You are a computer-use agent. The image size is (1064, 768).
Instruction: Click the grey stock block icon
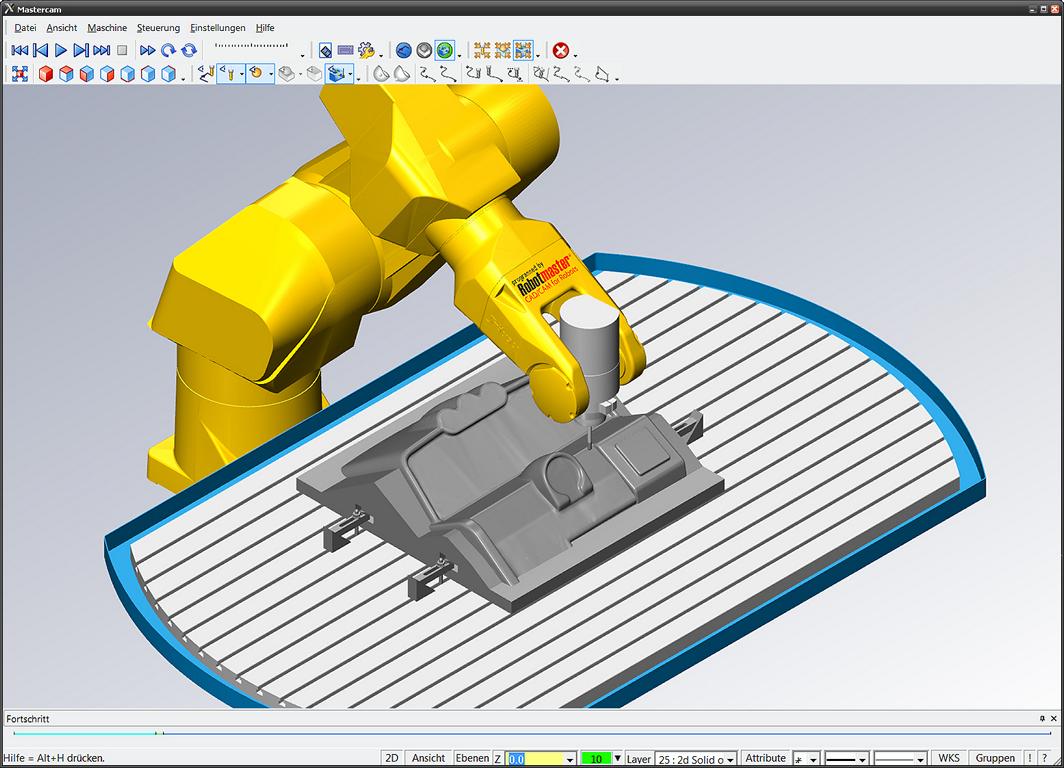tap(287, 74)
